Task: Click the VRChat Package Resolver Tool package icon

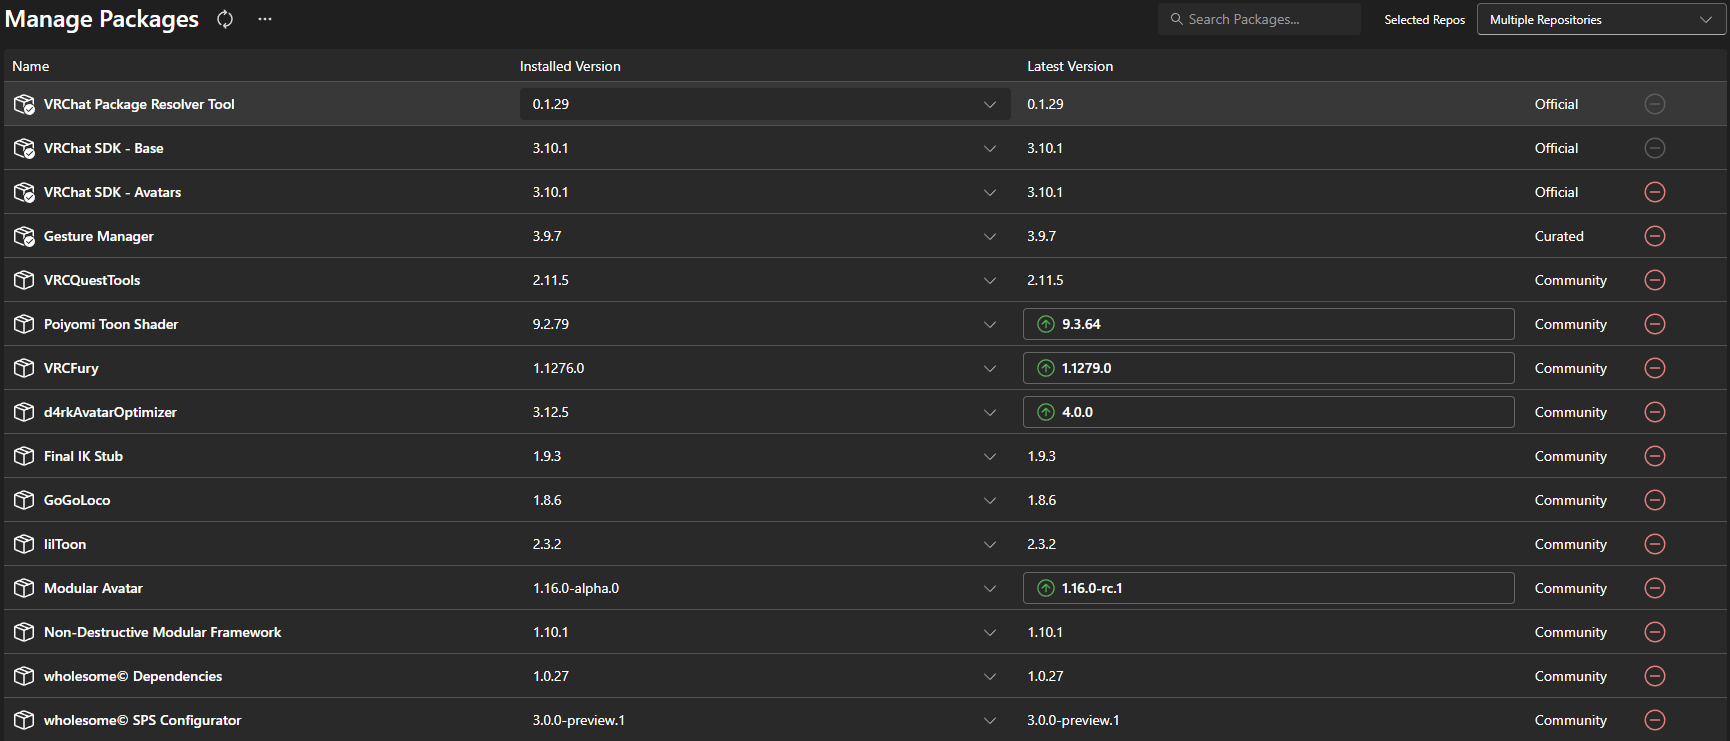Action: point(24,104)
